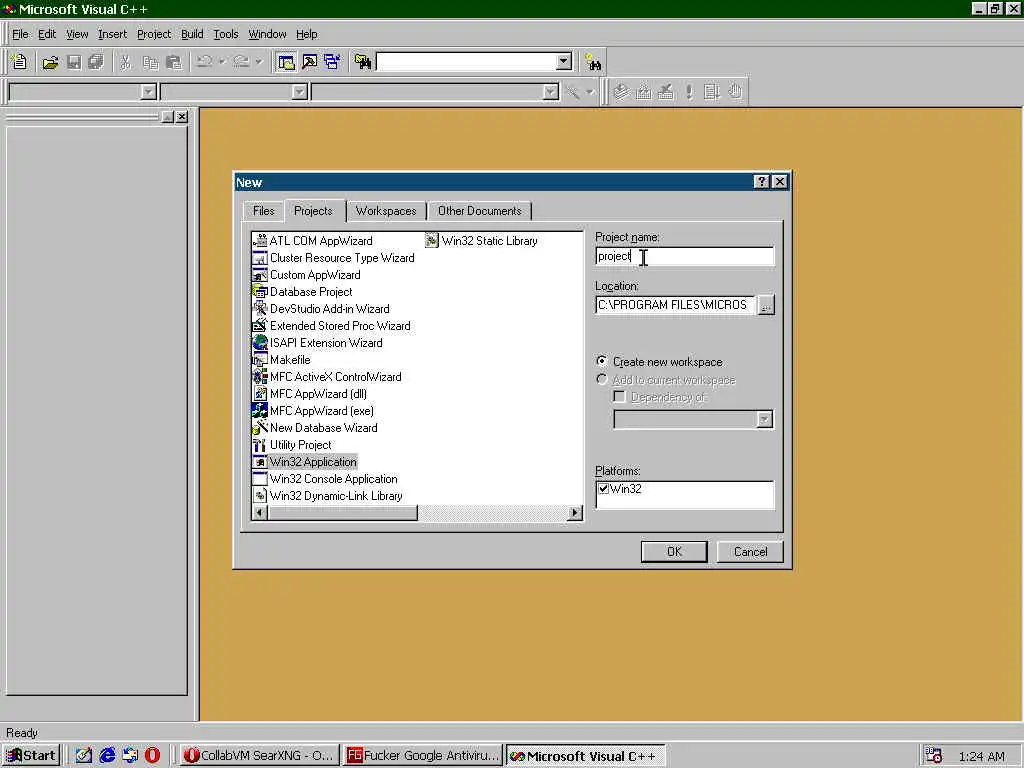This screenshot has width=1024, height=768.
Task: Open the Undo history dropdown arrow
Action: [x=222, y=62]
